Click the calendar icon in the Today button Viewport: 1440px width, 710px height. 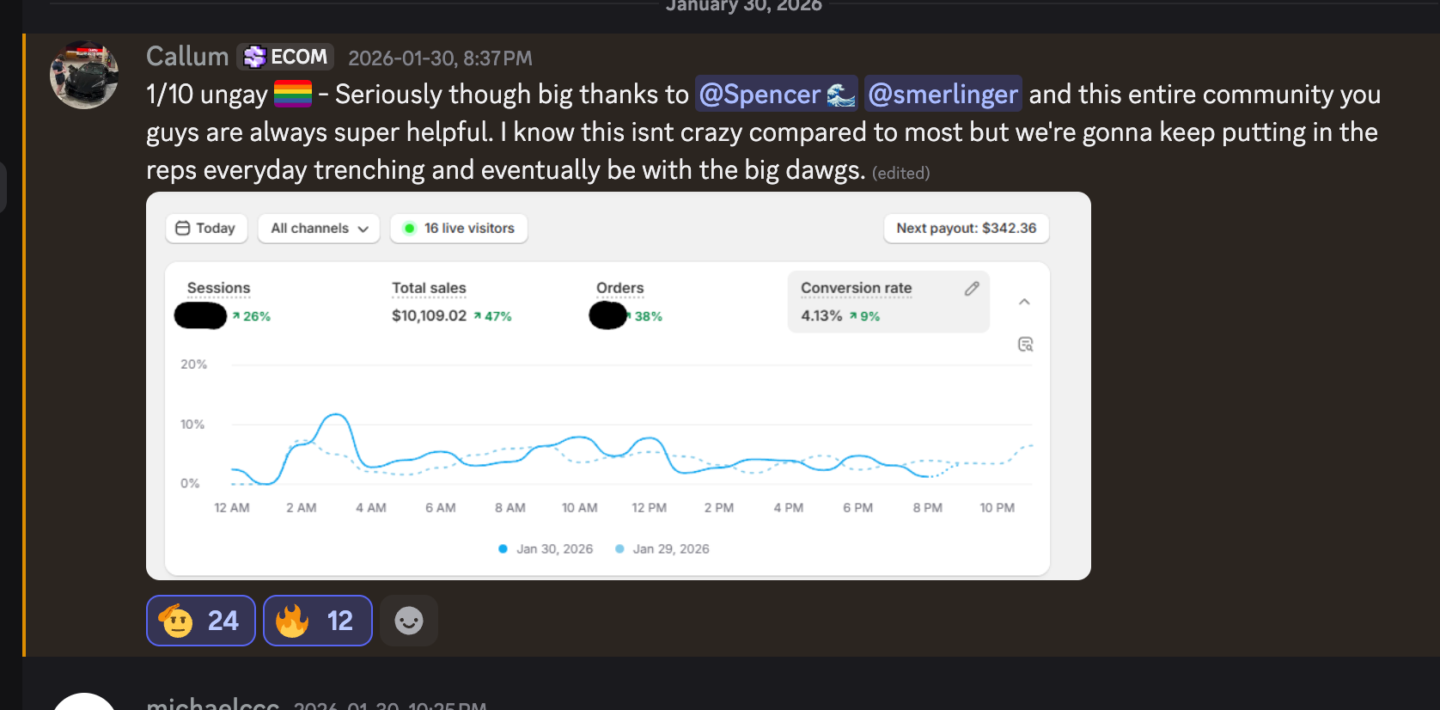pyautogui.click(x=182, y=228)
